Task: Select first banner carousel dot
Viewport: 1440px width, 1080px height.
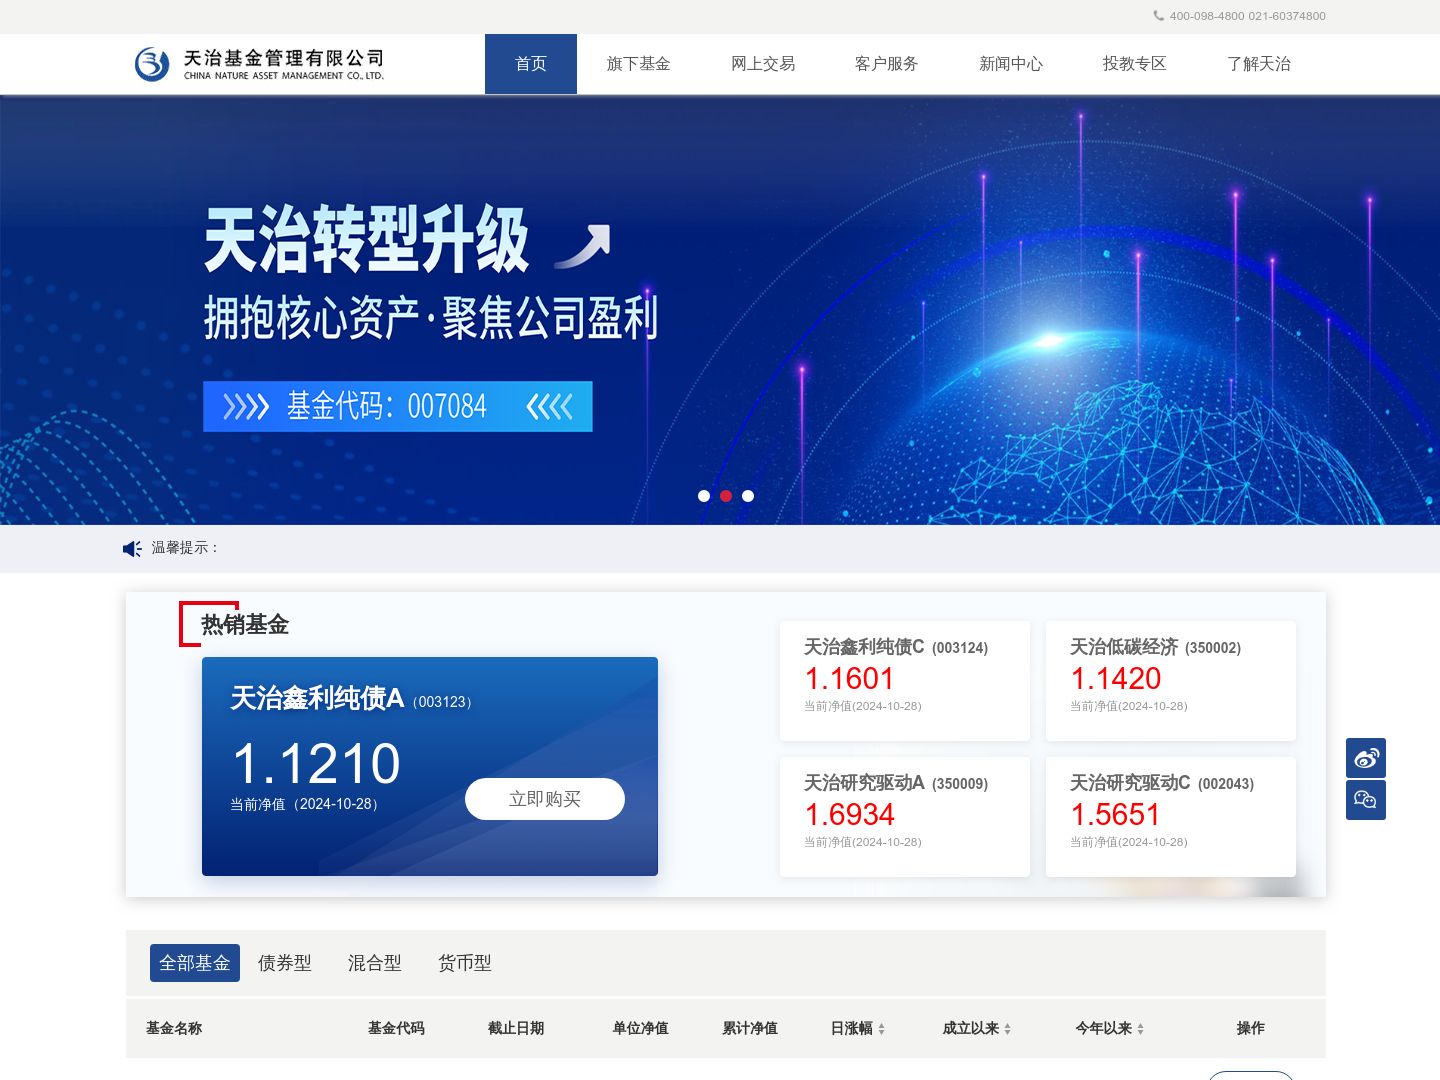Action: click(x=704, y=496)
